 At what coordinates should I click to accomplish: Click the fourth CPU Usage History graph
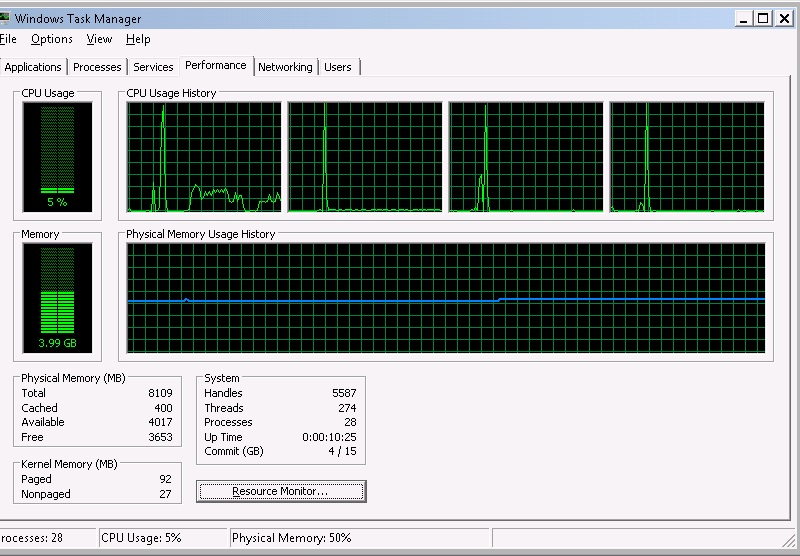click(687, 157)
